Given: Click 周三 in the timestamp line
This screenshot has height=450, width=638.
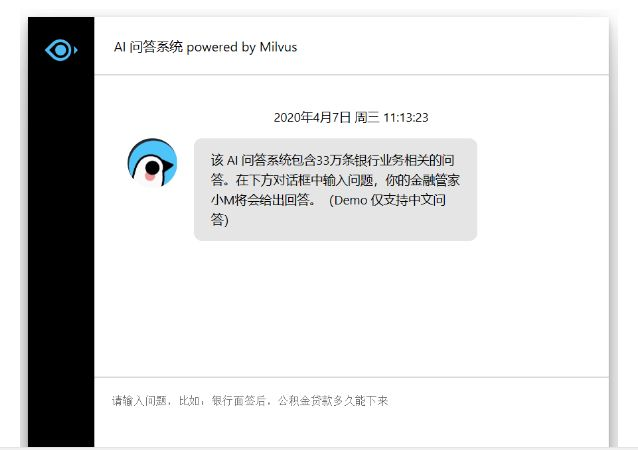Looking at the screenshot, I should click(367, 118).
